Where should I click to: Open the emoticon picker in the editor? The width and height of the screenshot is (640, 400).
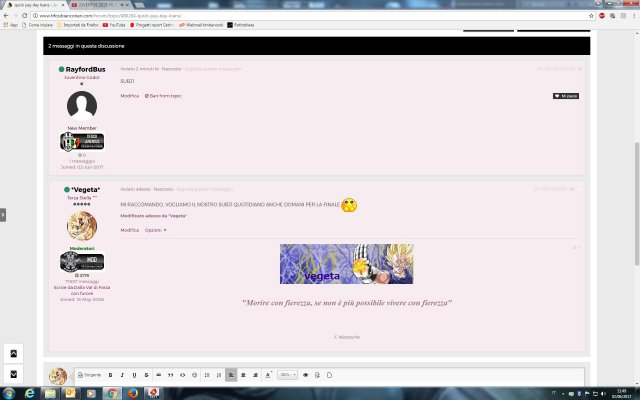[195, 375]
